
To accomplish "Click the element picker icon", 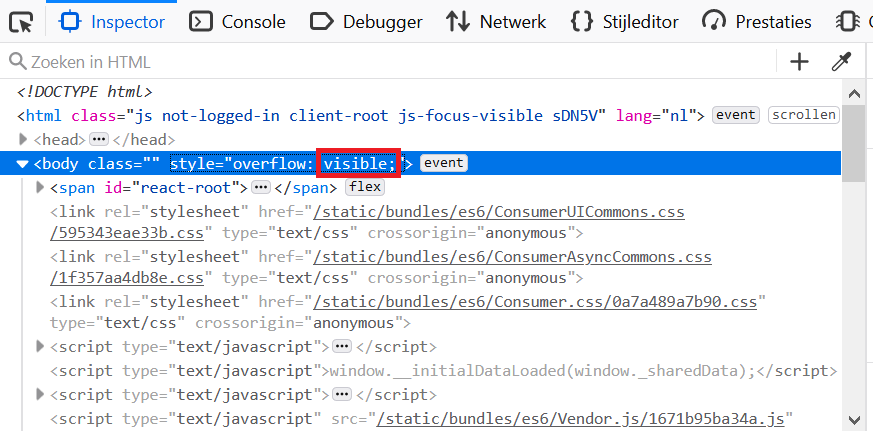I will 22,21.
